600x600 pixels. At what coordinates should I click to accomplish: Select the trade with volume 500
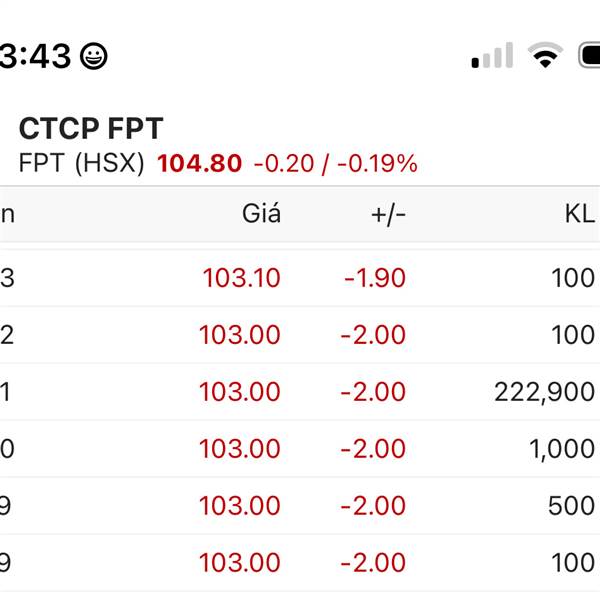tap(300, 505)
